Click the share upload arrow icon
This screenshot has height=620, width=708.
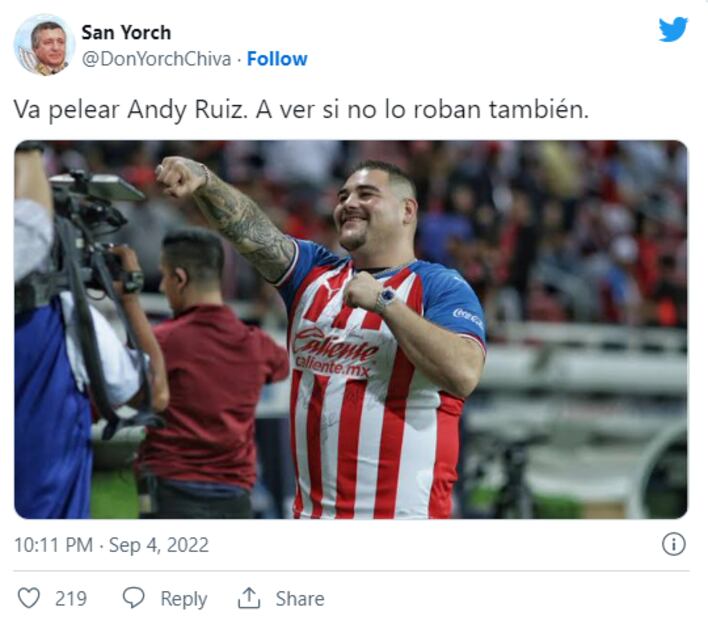click(x=249, y=598)
